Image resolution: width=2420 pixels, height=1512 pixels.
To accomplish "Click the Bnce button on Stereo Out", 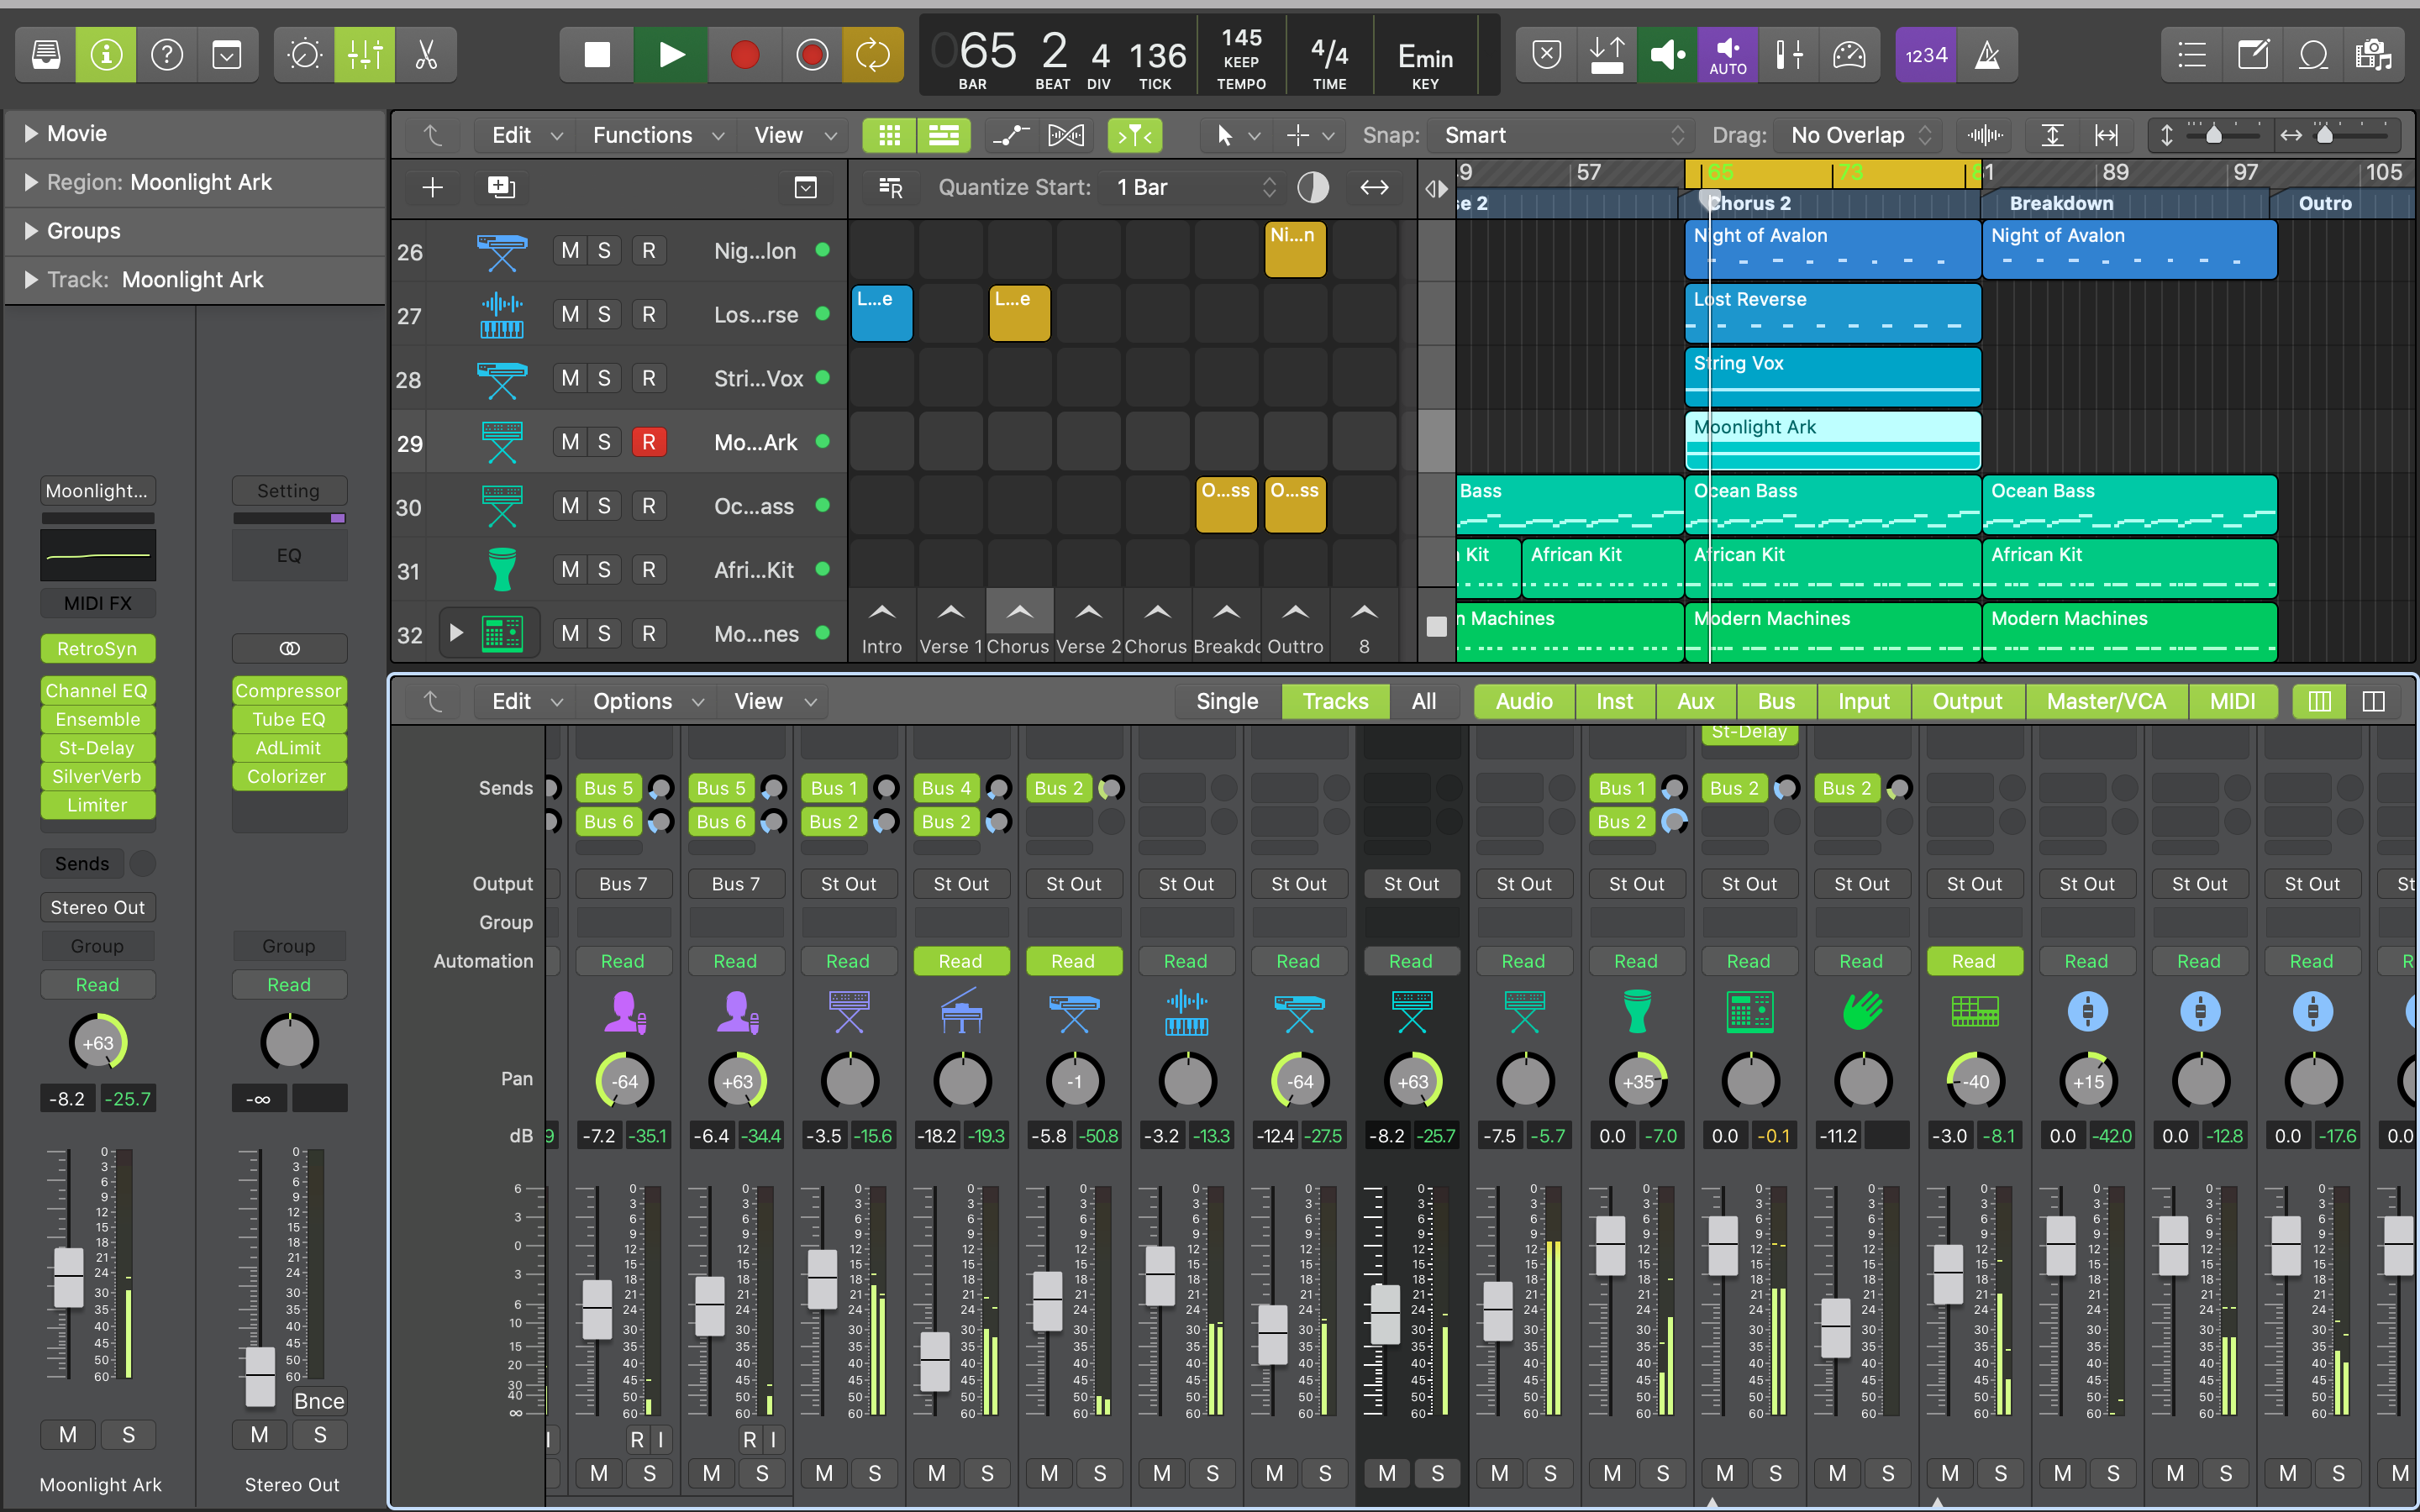I will (x=319, y=1401).
